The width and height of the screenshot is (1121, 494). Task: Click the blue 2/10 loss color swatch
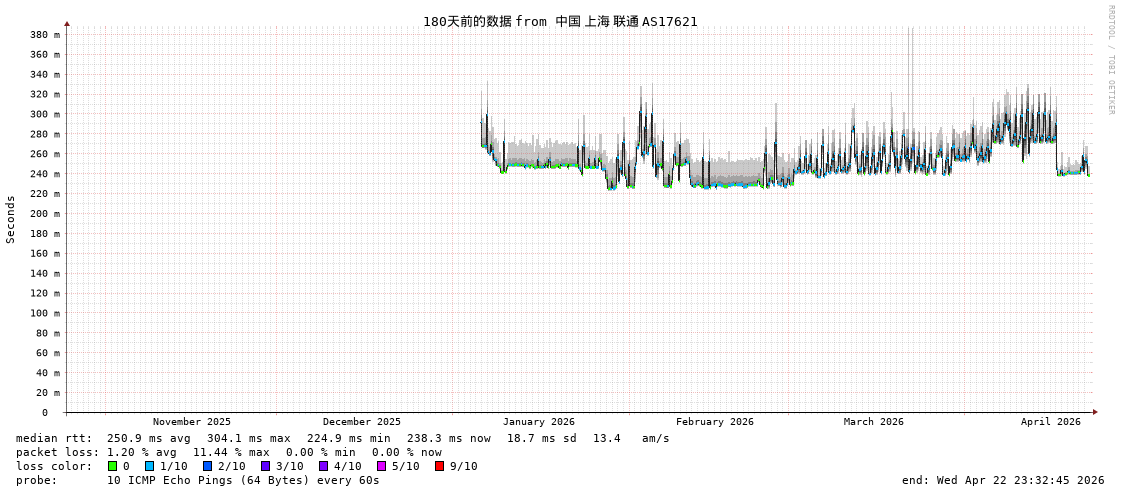click(x=207, y=466)
